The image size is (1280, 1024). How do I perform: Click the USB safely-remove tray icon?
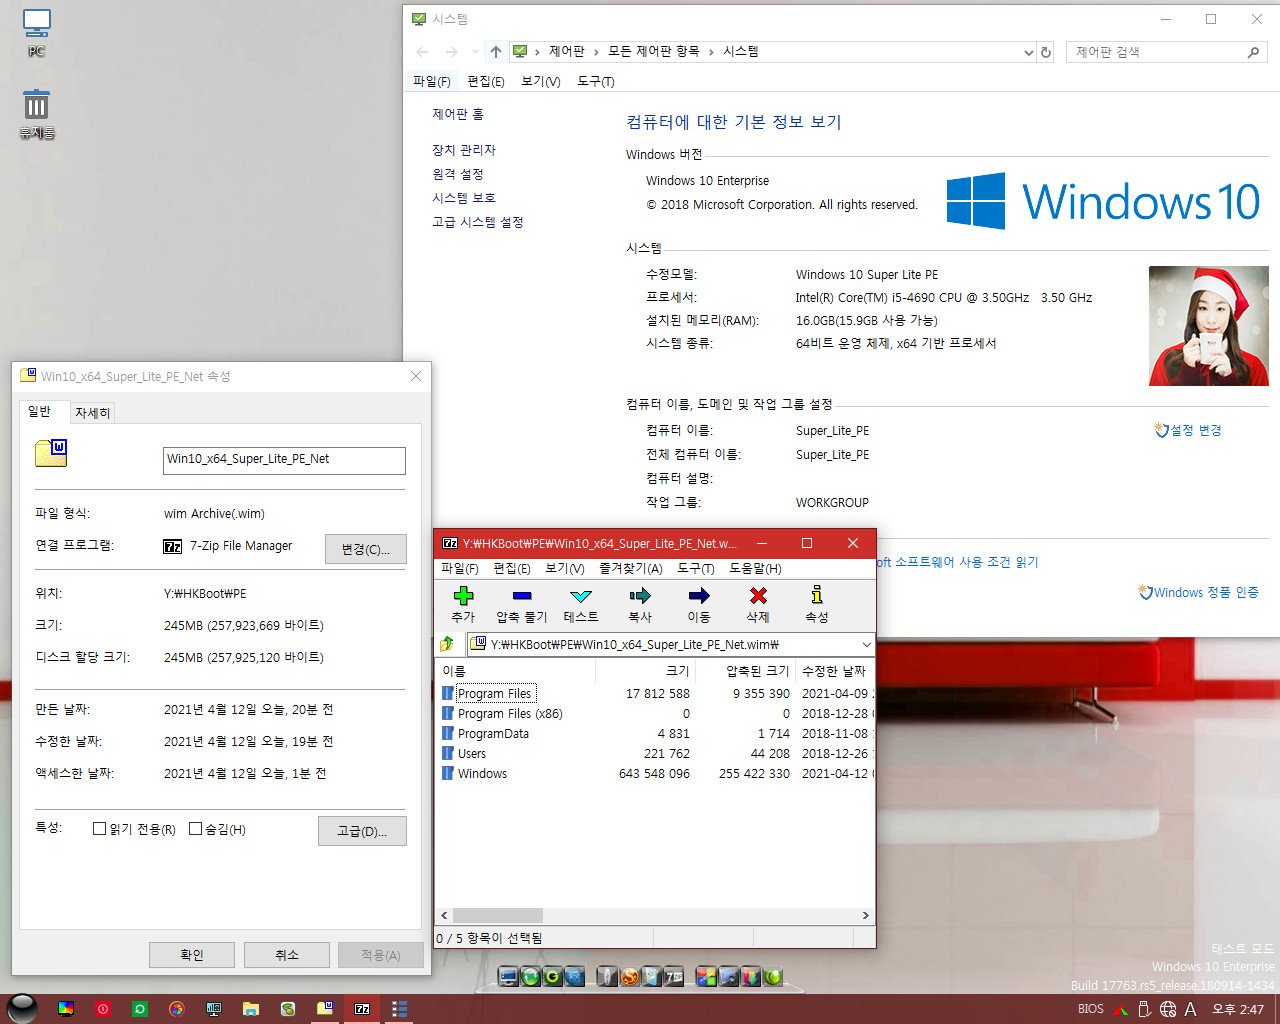click(x=1145, y=1009)
